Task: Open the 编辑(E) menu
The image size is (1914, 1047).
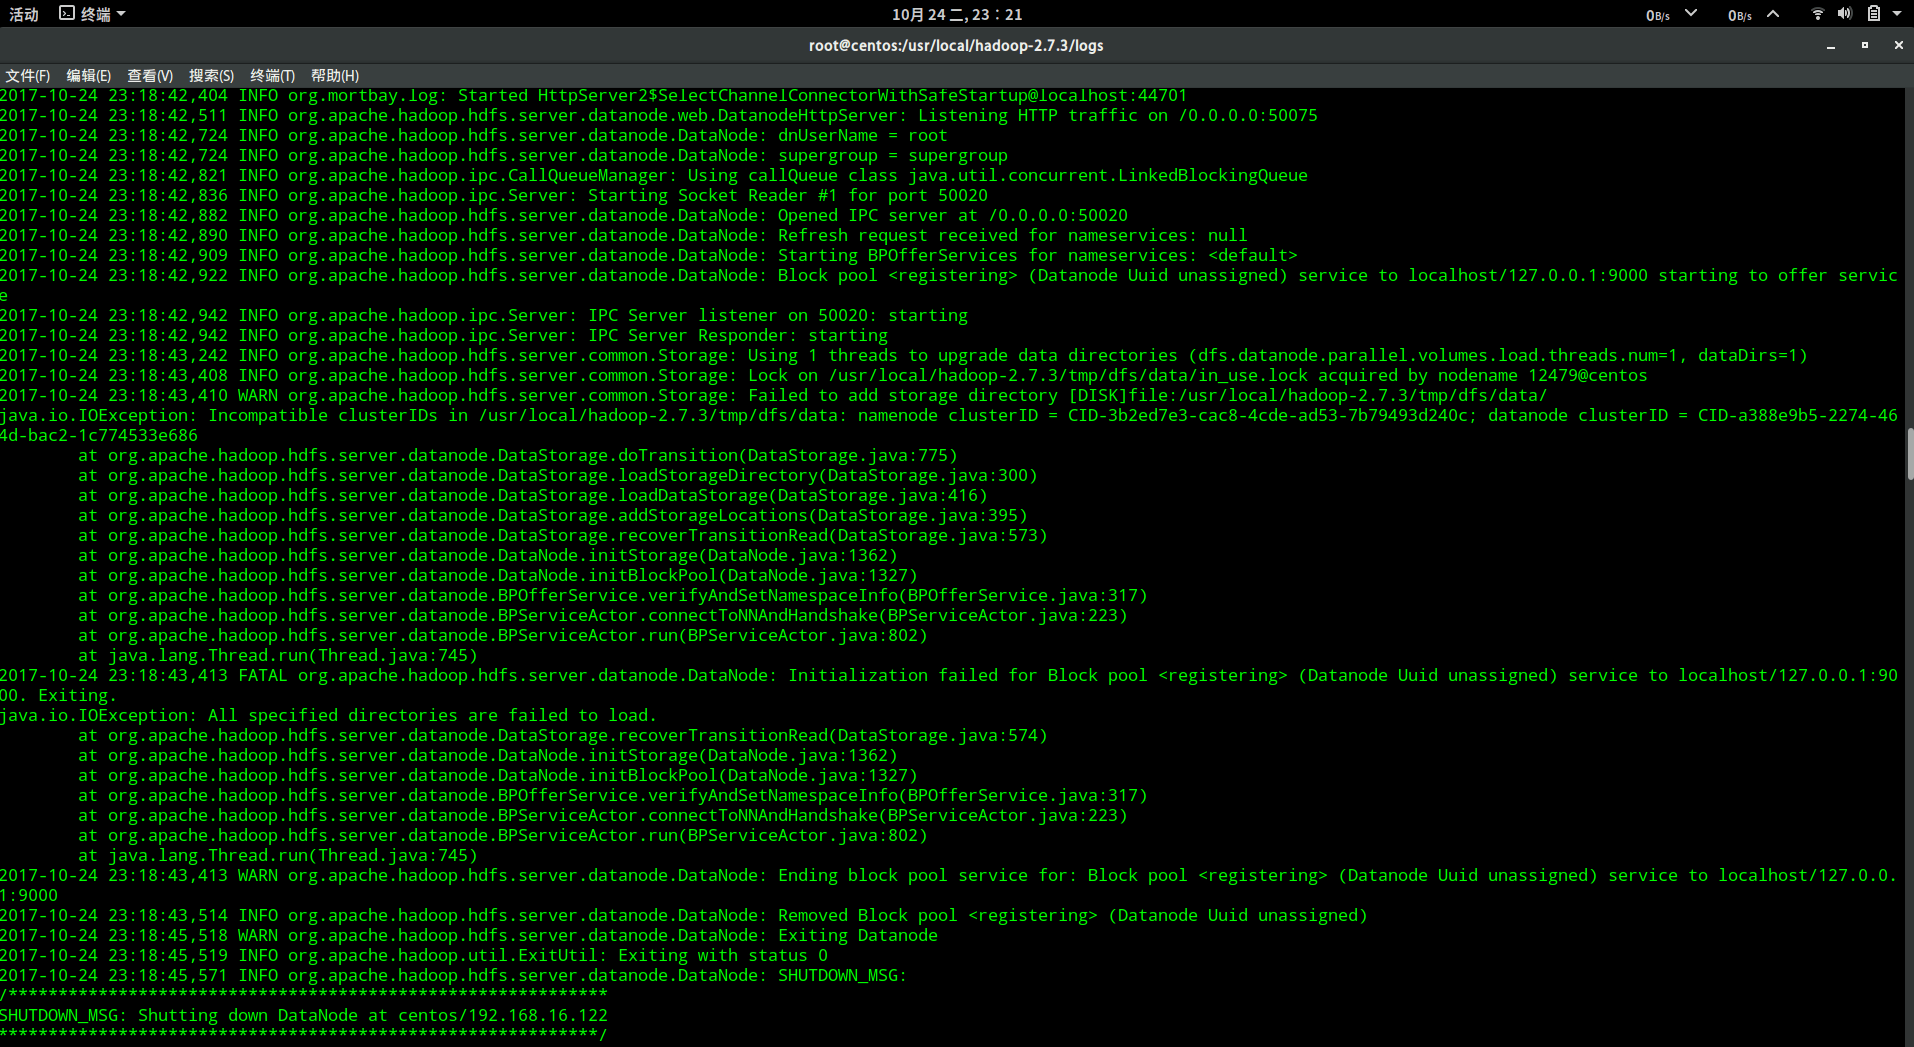Action: (88, 75)
